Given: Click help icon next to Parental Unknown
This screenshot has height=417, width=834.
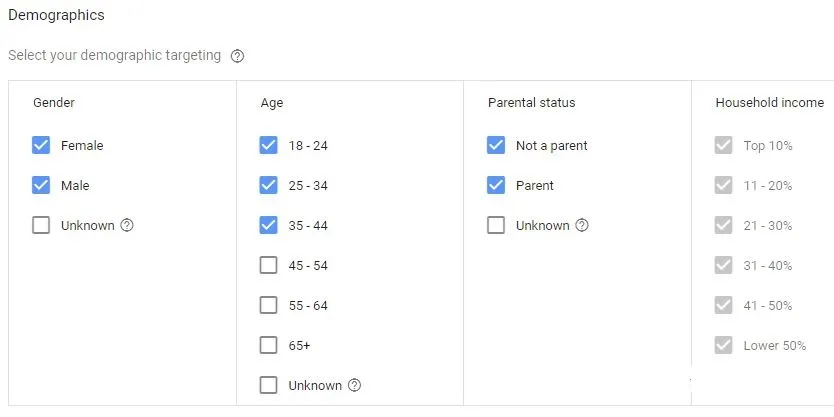Looking at the screenshot, I should tap(582, 225).
